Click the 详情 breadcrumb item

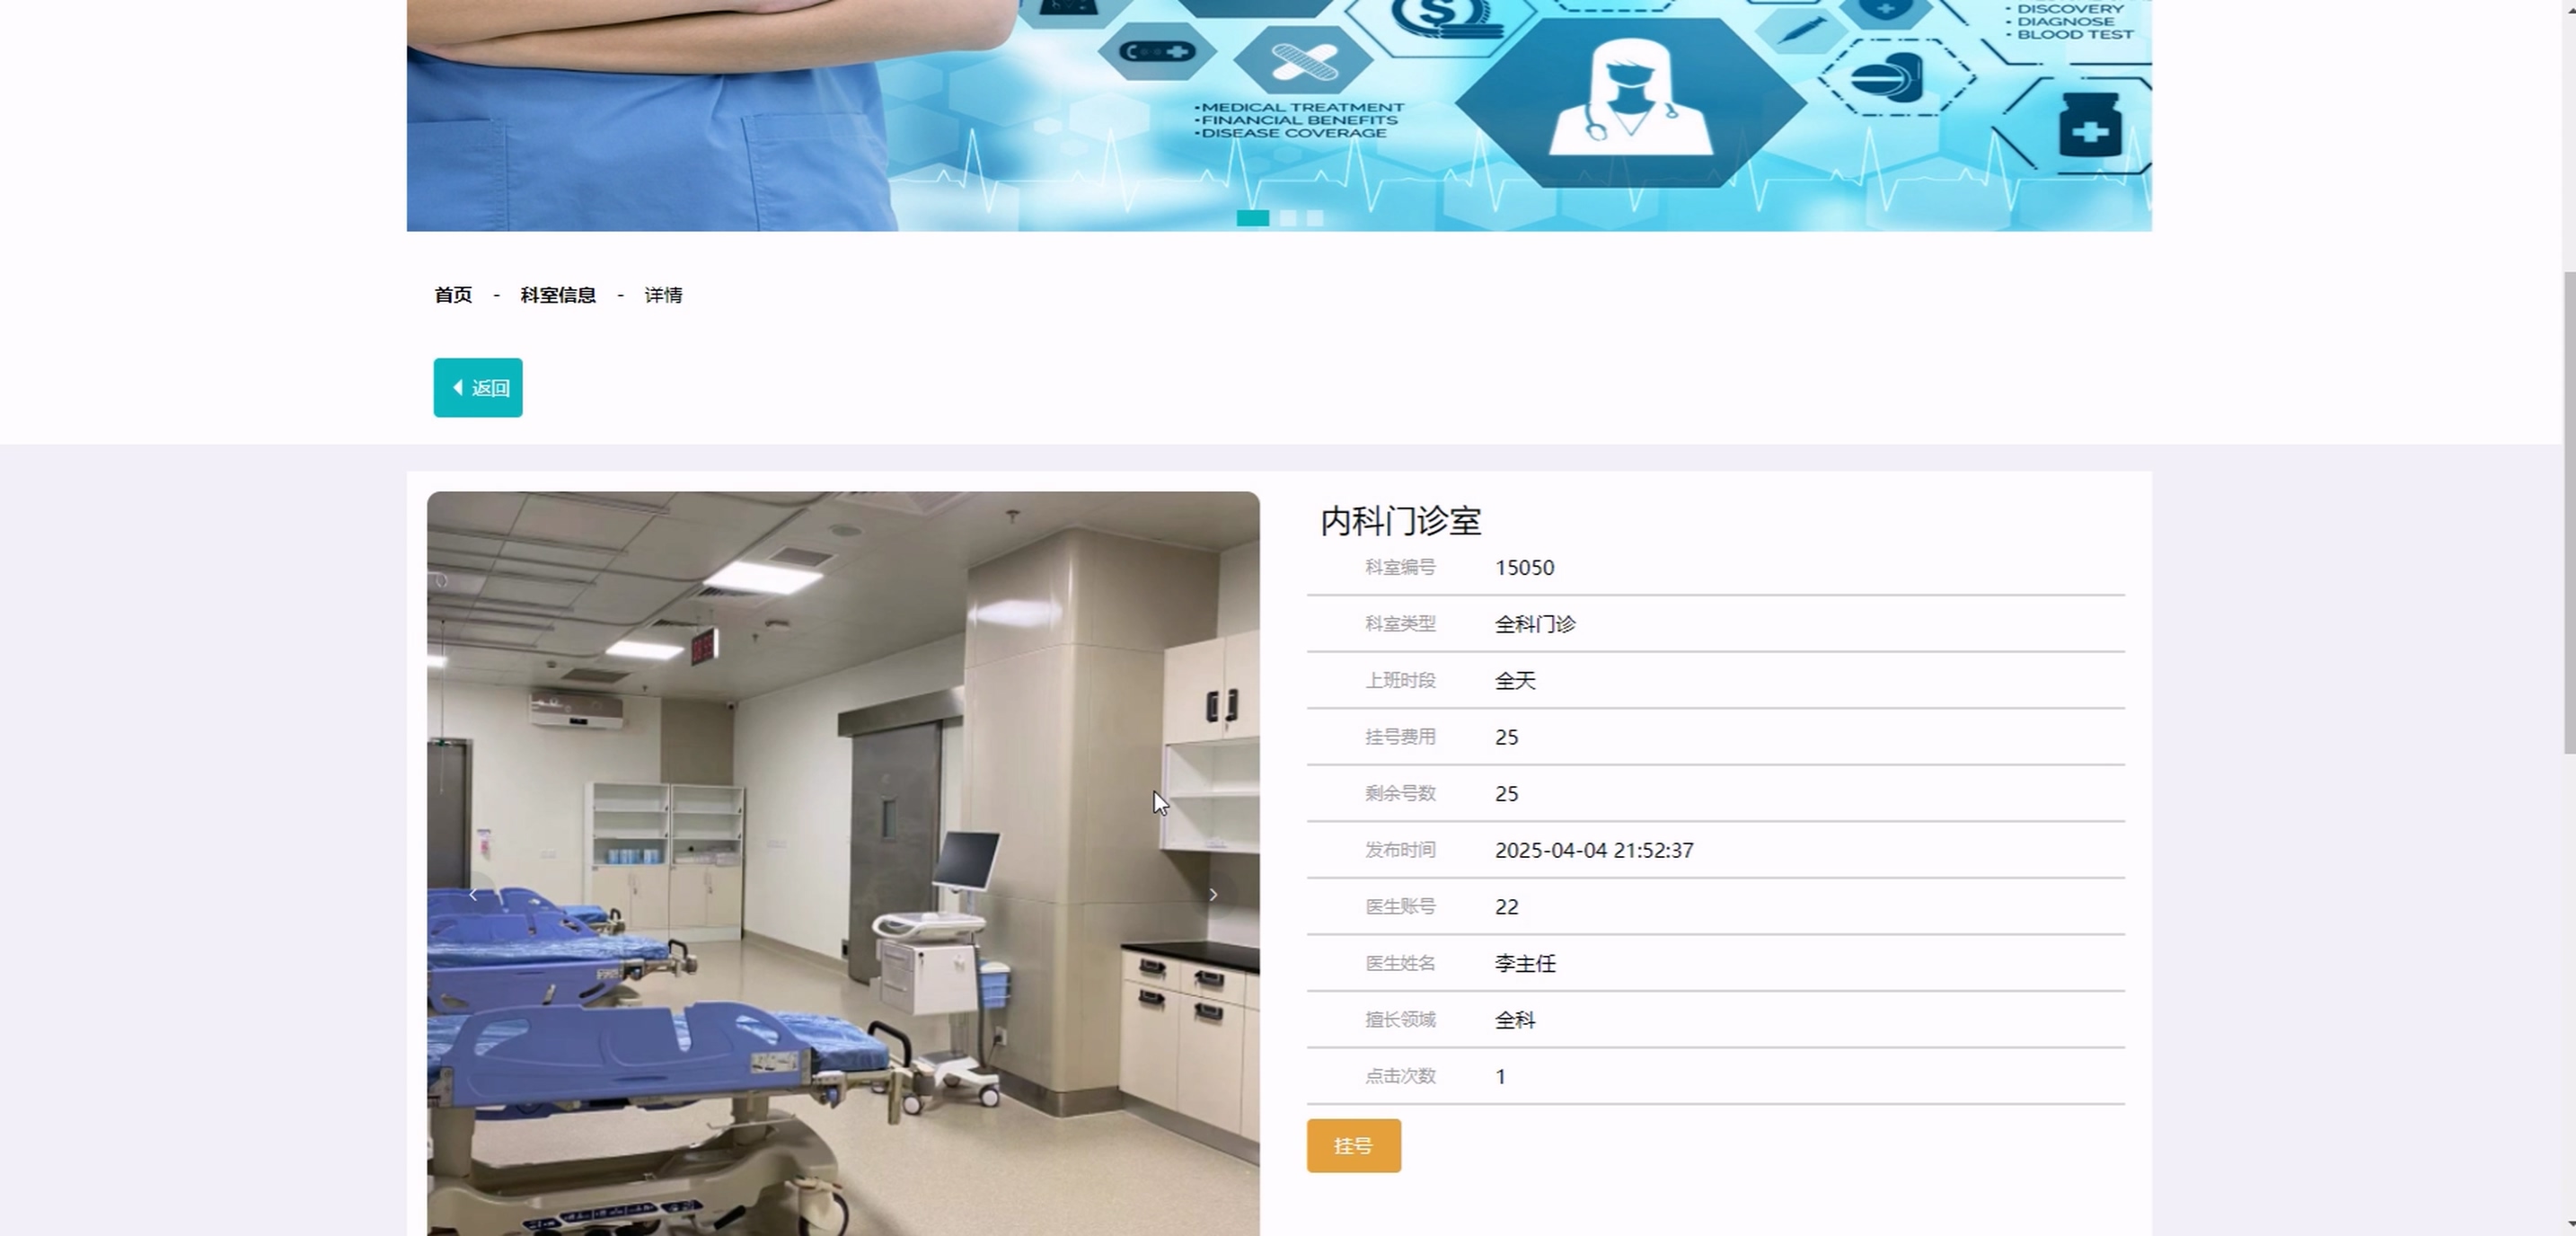663,295
